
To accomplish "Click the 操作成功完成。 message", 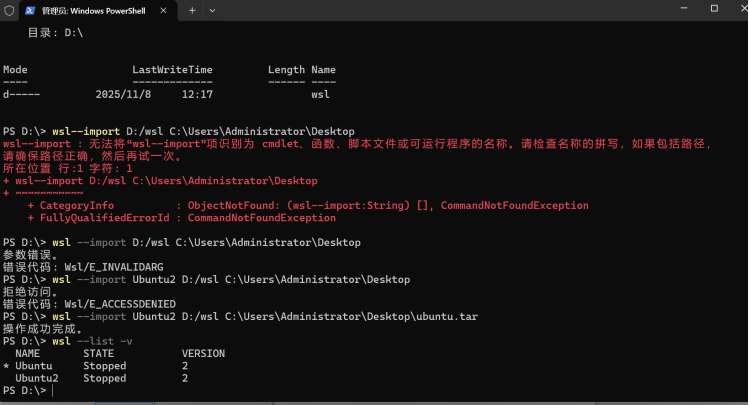I will point(43,329).
